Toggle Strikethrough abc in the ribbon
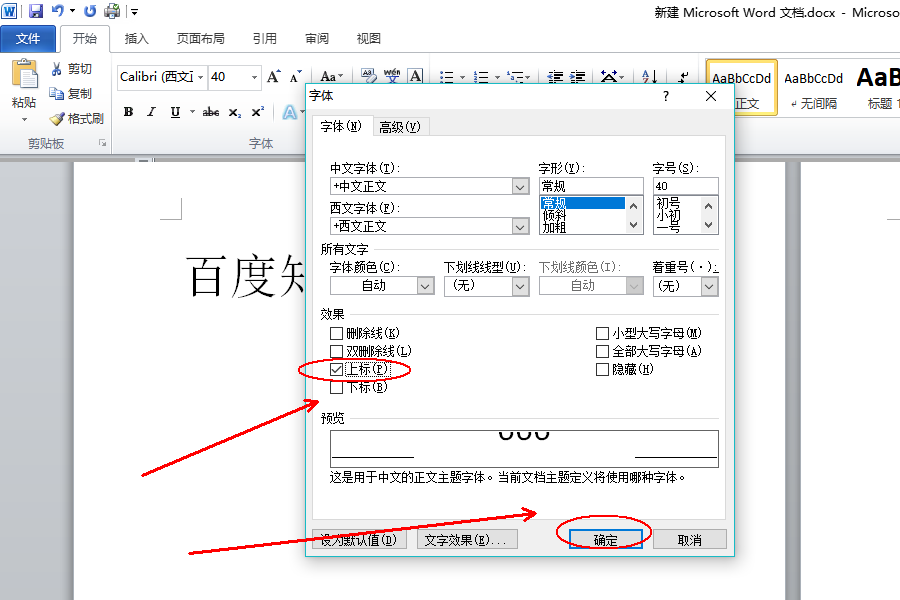 tap(211, 112)
